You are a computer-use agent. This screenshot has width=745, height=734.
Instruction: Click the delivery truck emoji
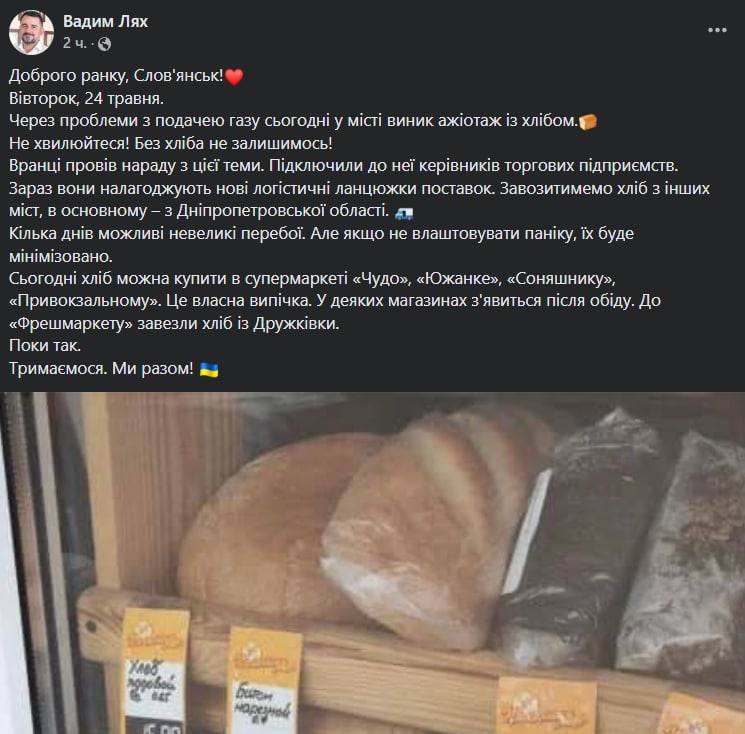click(x=404, y=212)
